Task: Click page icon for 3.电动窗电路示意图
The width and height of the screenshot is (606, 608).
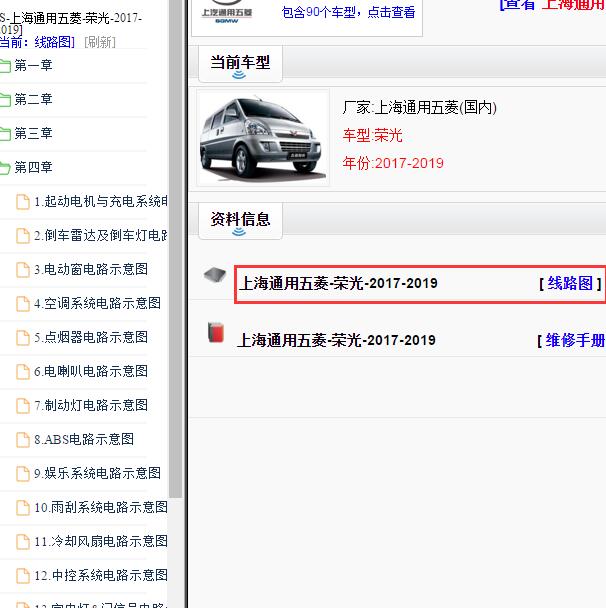Action: (x=22, y=270)
